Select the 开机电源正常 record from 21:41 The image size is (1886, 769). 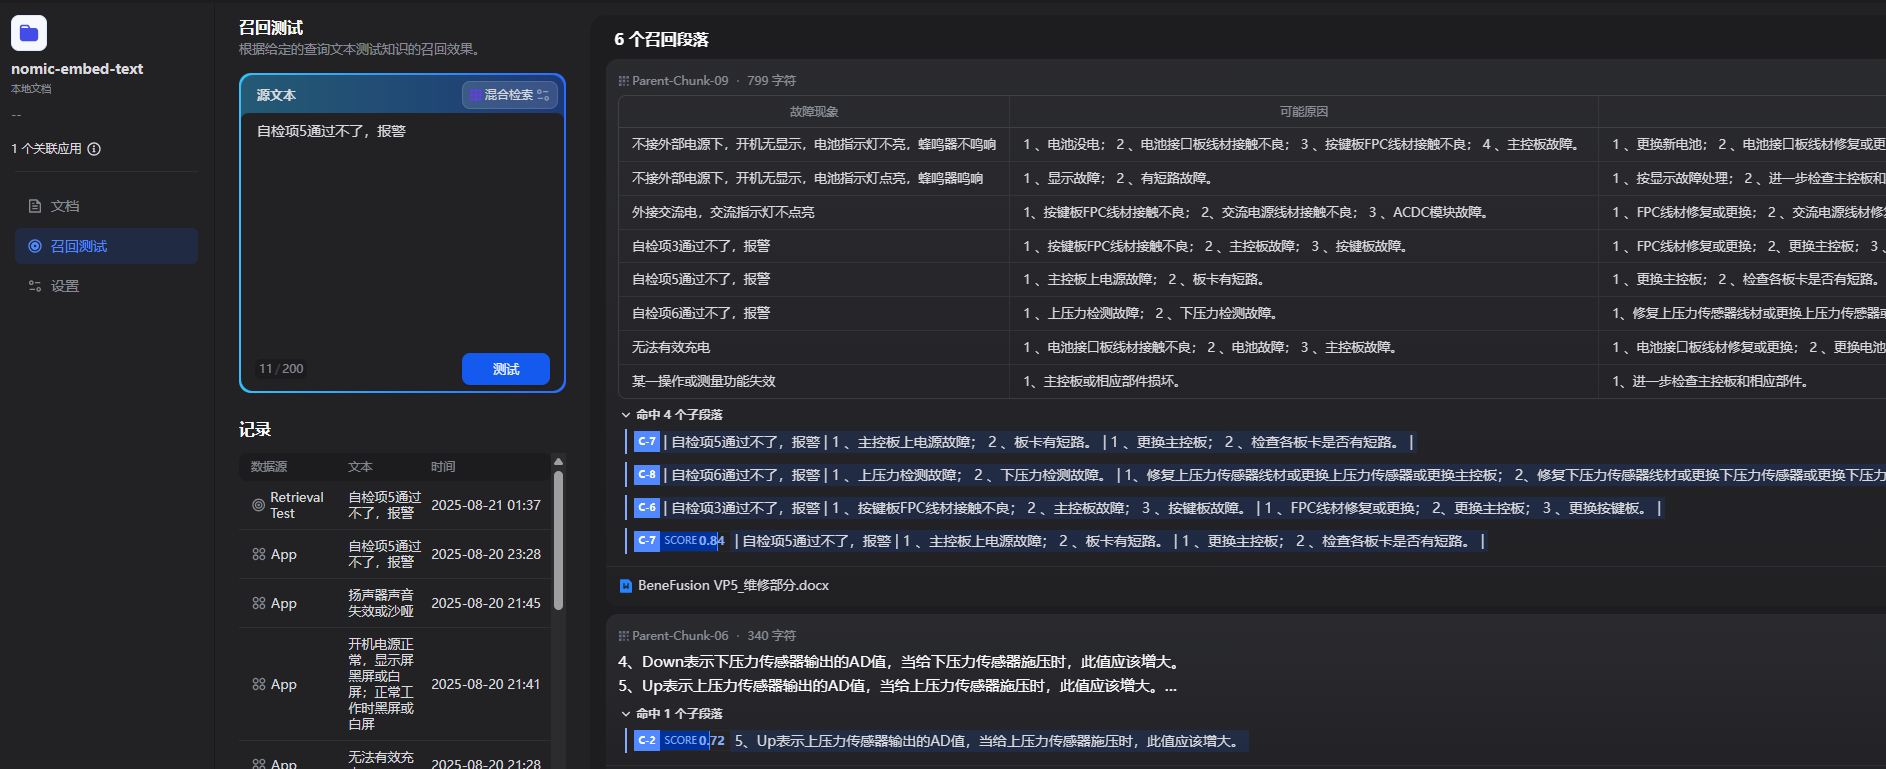(x=395, y=684)
